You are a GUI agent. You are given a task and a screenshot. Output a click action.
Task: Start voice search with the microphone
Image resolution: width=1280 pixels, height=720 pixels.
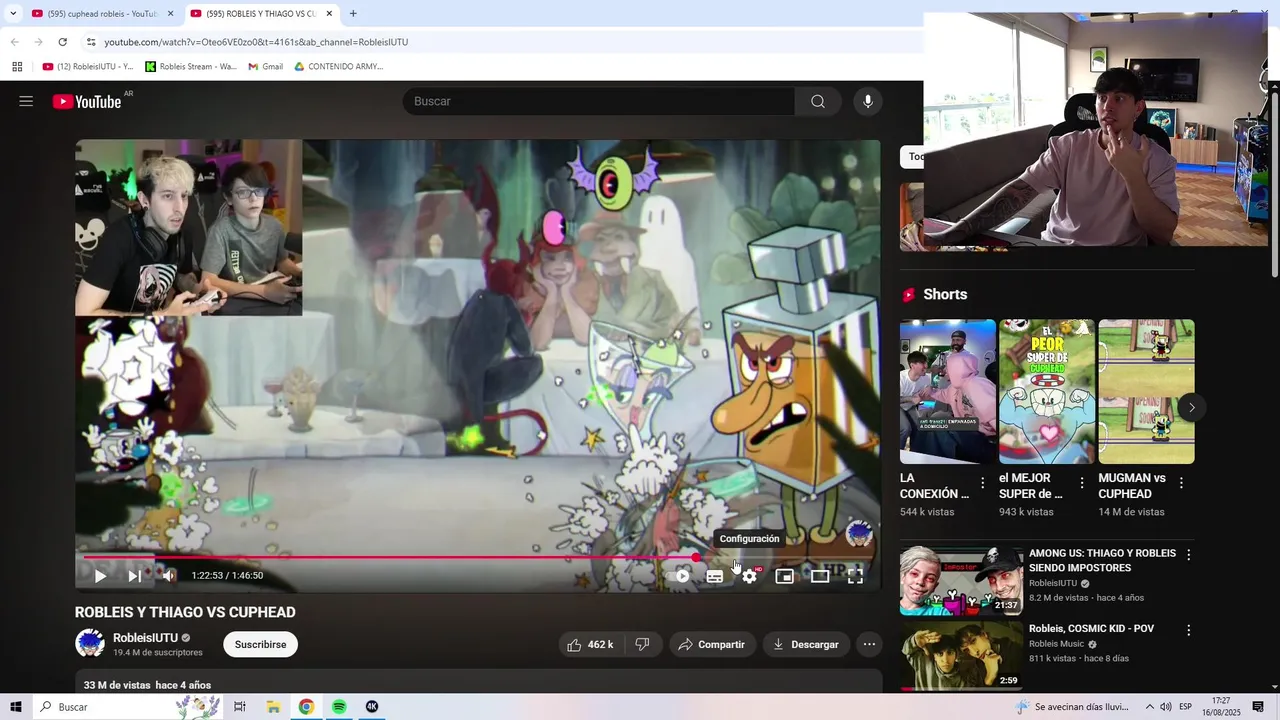868,101
